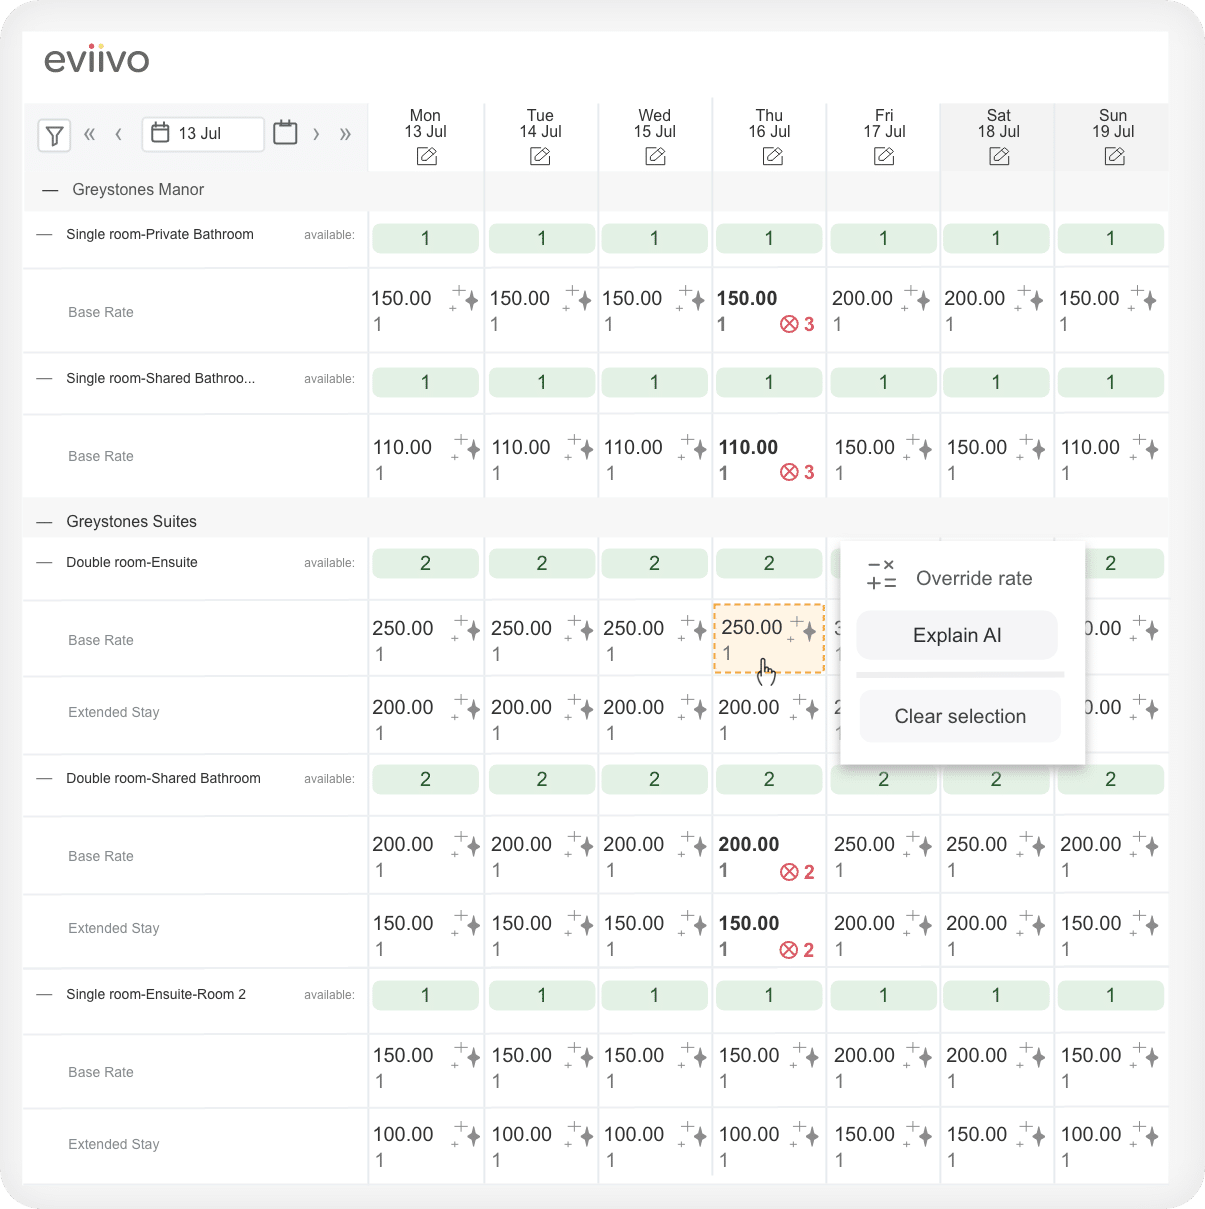This screenshot has height=1209, width=1205.
Task: Jump back with double left chevrons
Action: 89,134
